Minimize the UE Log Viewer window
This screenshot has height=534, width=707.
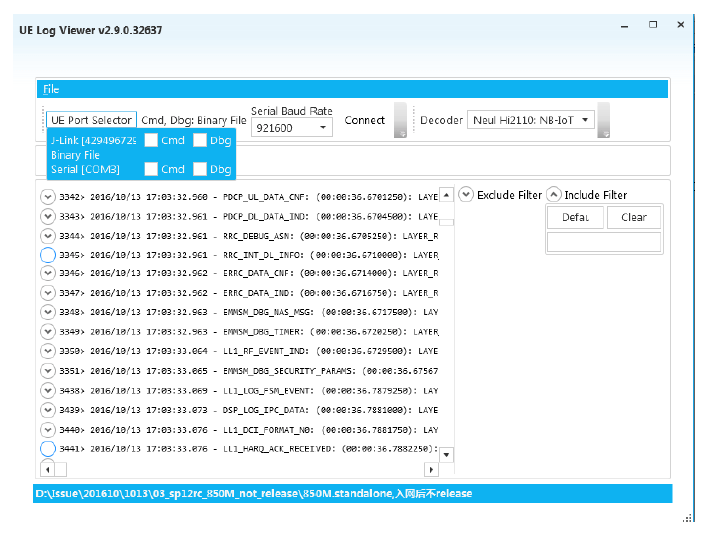pos(624,26)
